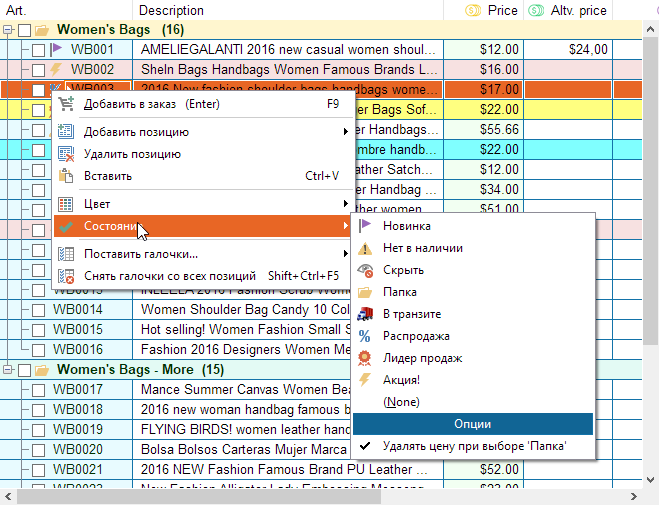Screen dimensions: 659x505
Task: Click the Altv. price column header
Action: point(568,10)
